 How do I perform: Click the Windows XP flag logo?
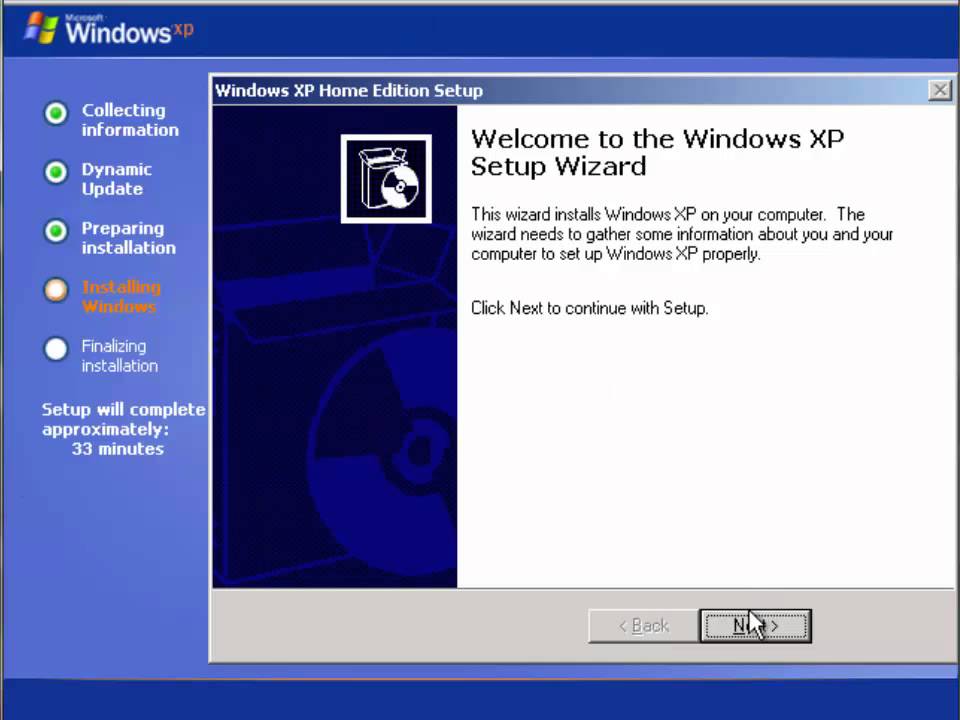41,28
